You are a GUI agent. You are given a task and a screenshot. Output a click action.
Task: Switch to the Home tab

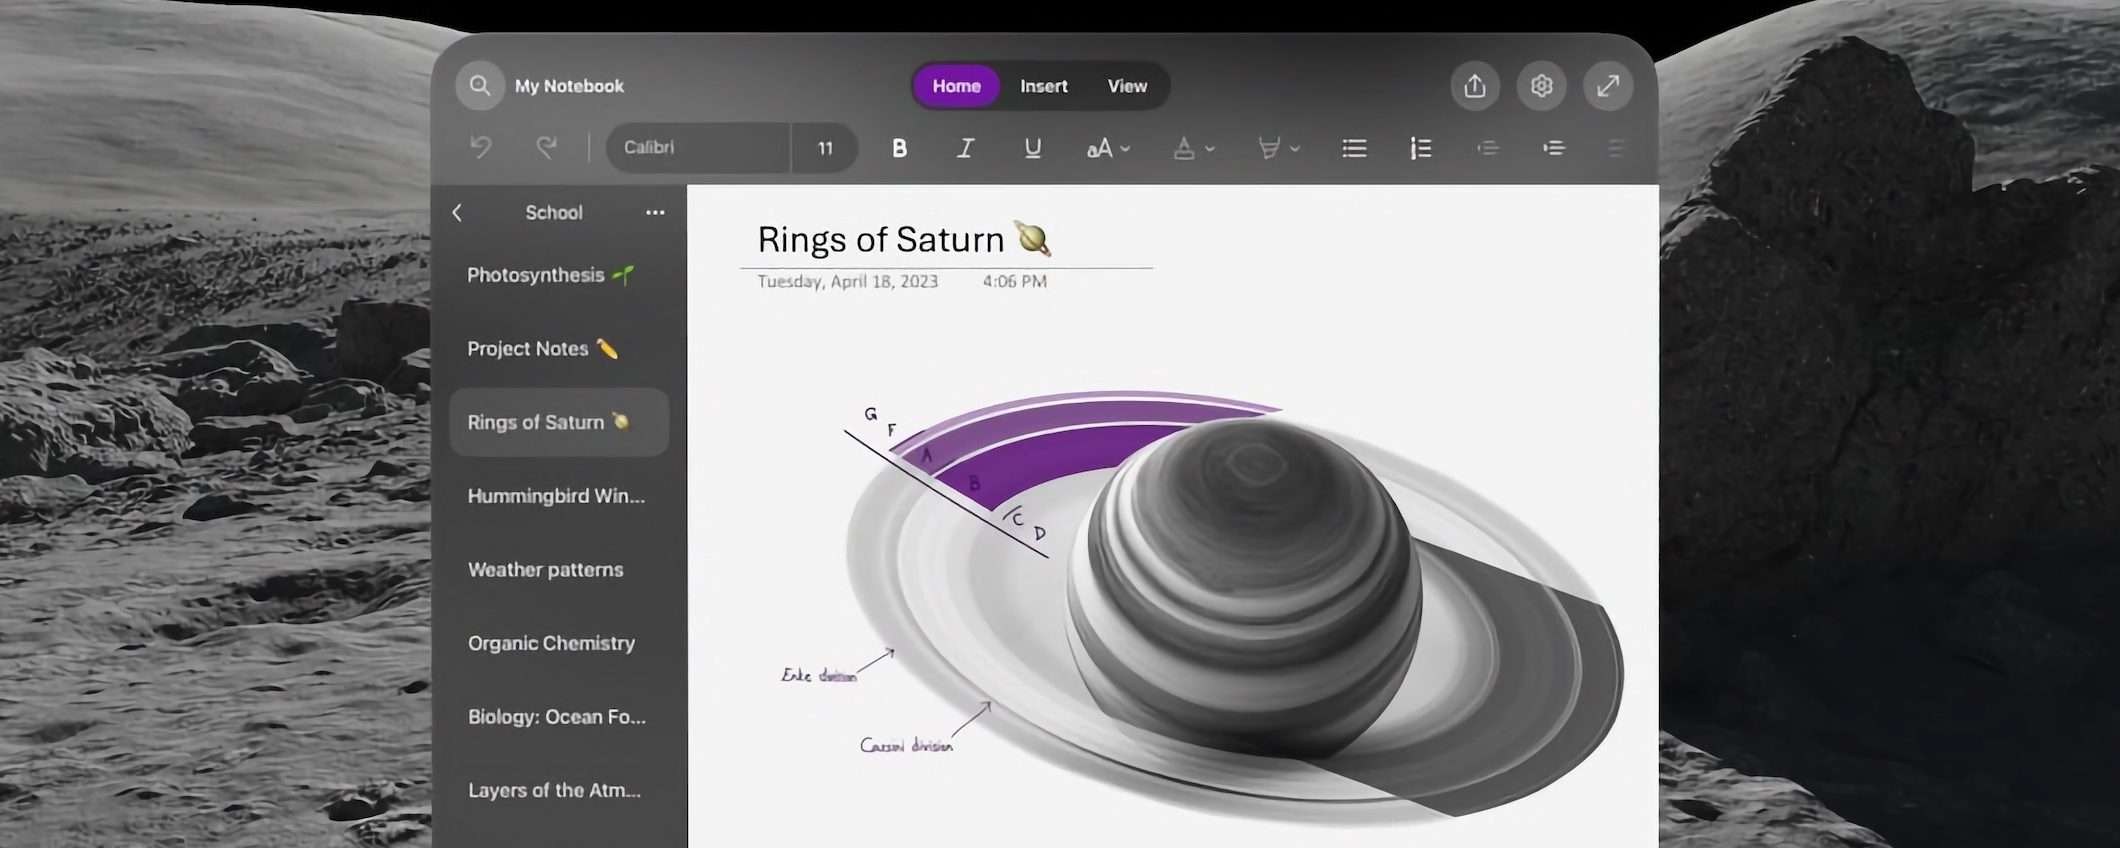tap(956, 86)
